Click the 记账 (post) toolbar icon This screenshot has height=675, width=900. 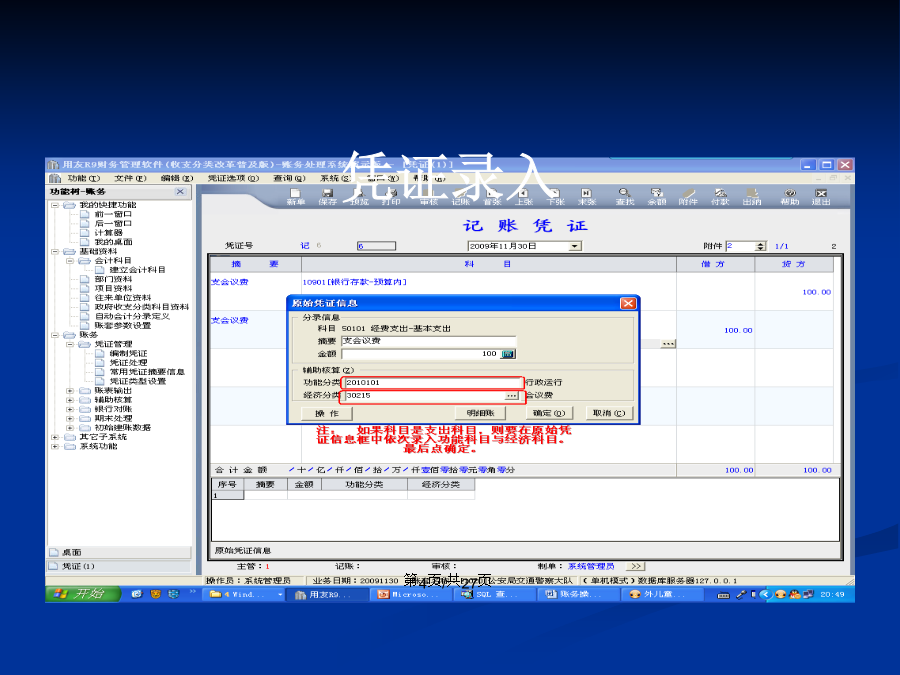pyautogui.click(x=460, y=197)
